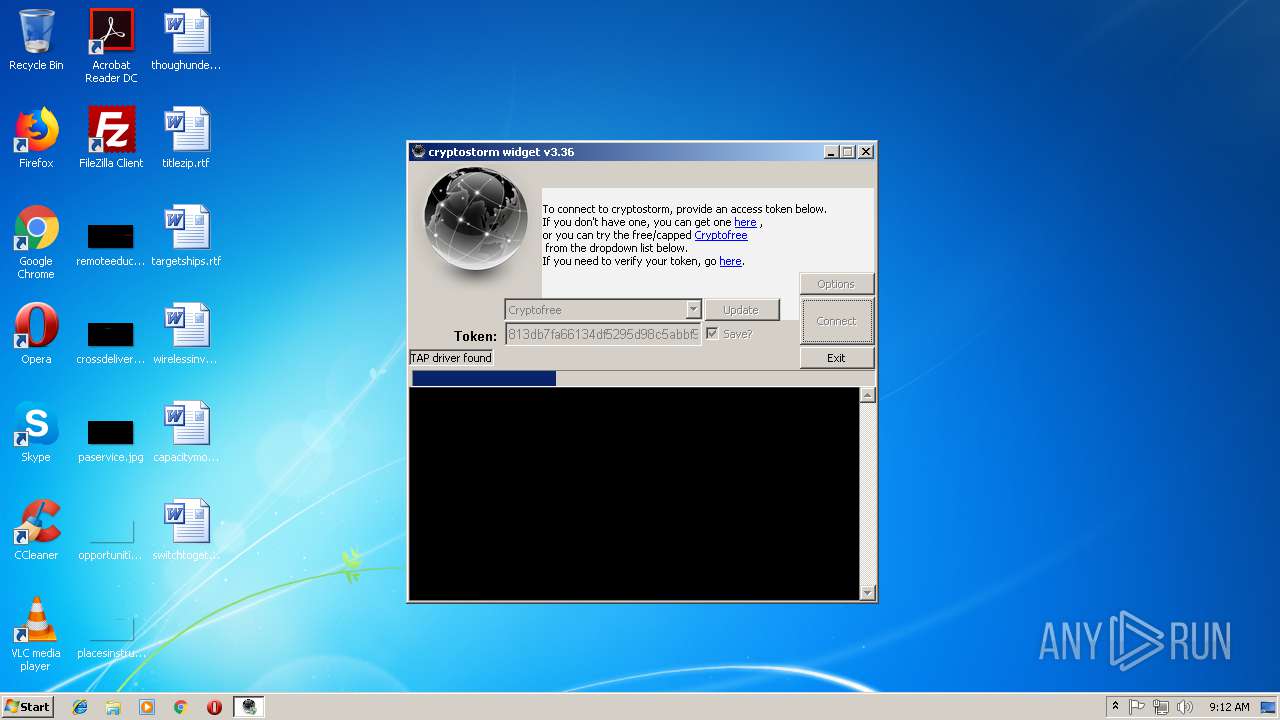Image resolution: width=1280 pixels, height=720 pixels.
Task: Minimize the cryptostorm widget window
Action: click(x=830, y=152)
